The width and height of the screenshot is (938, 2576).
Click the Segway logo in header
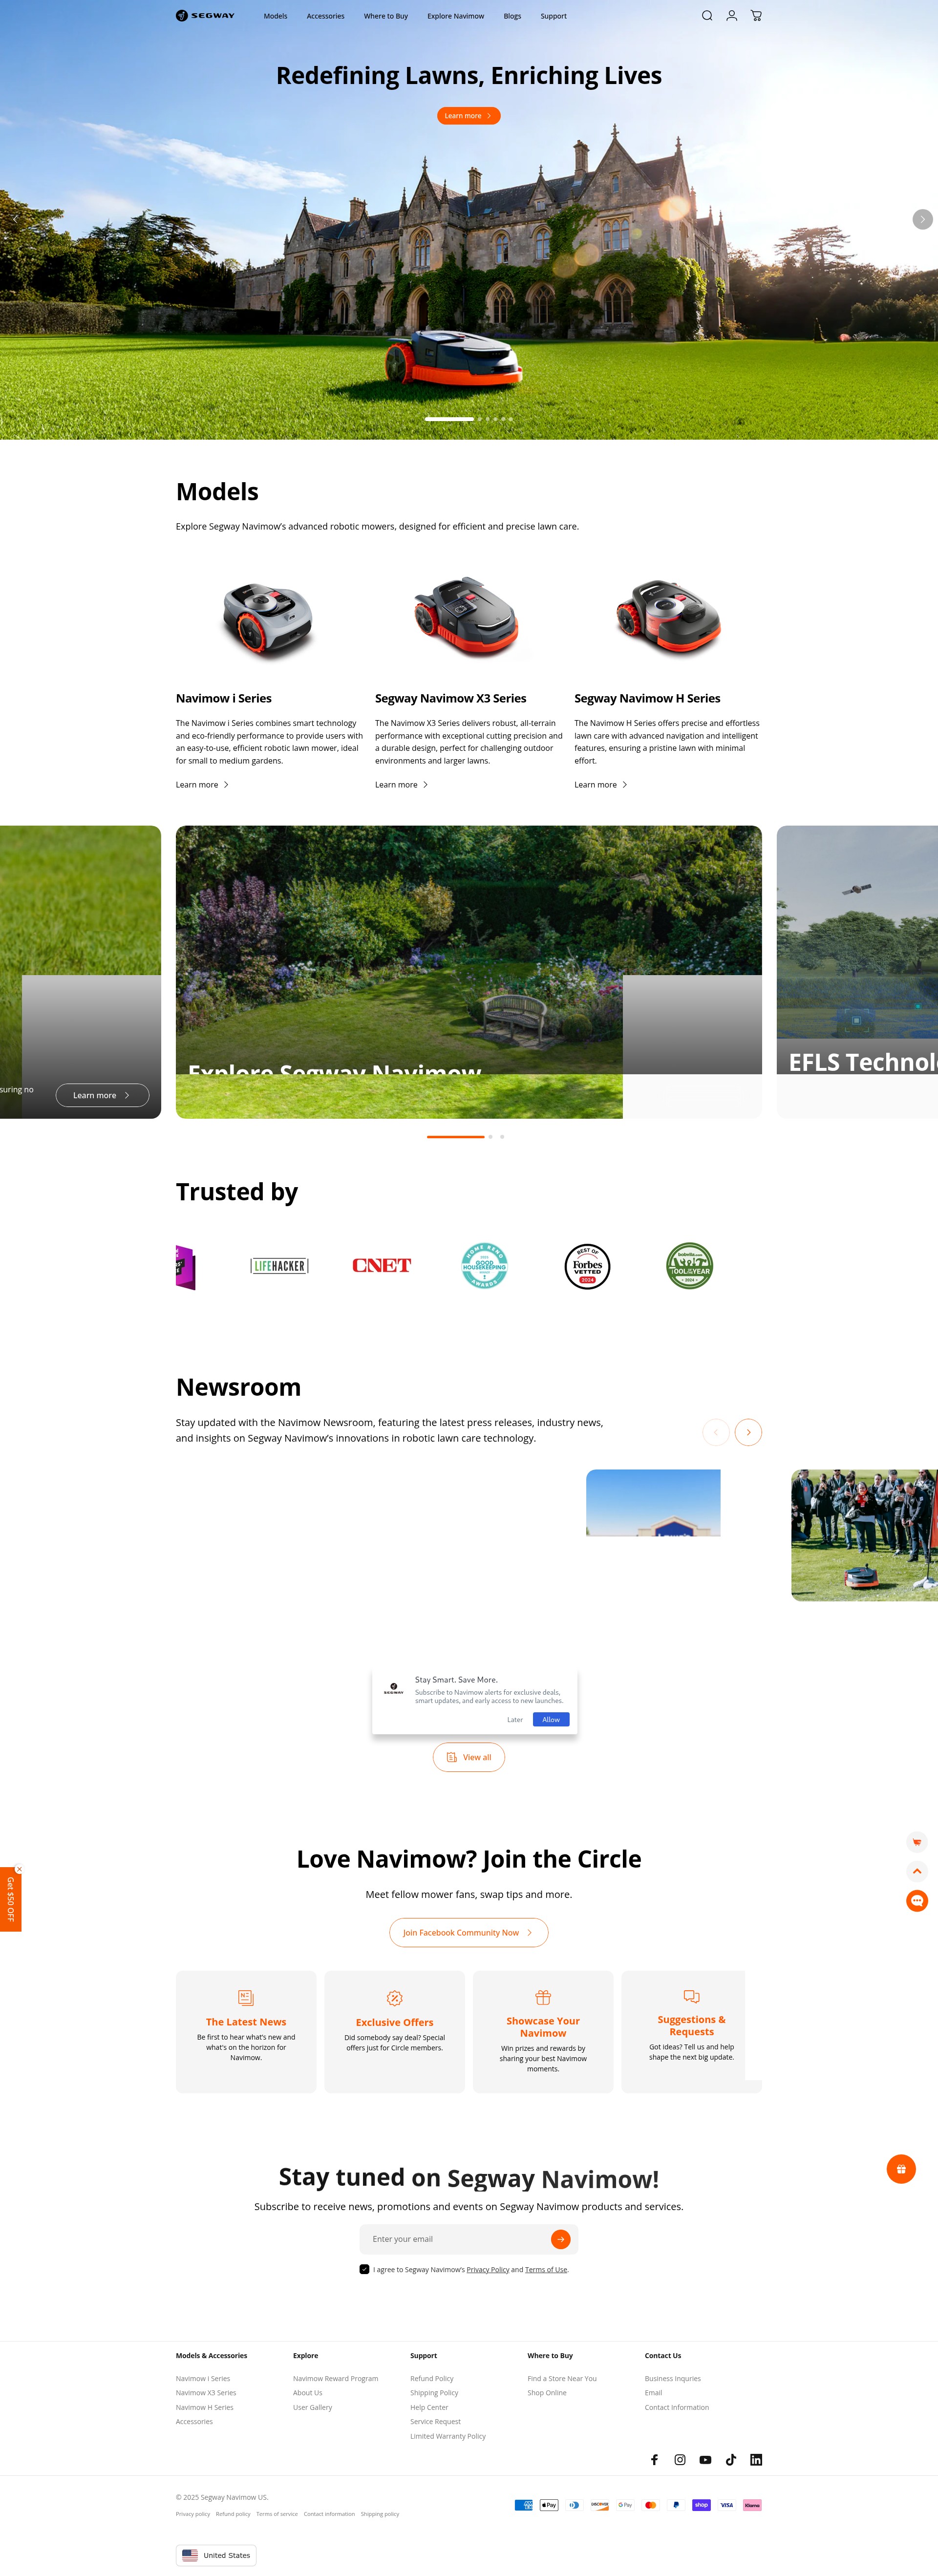click(205, 16)
